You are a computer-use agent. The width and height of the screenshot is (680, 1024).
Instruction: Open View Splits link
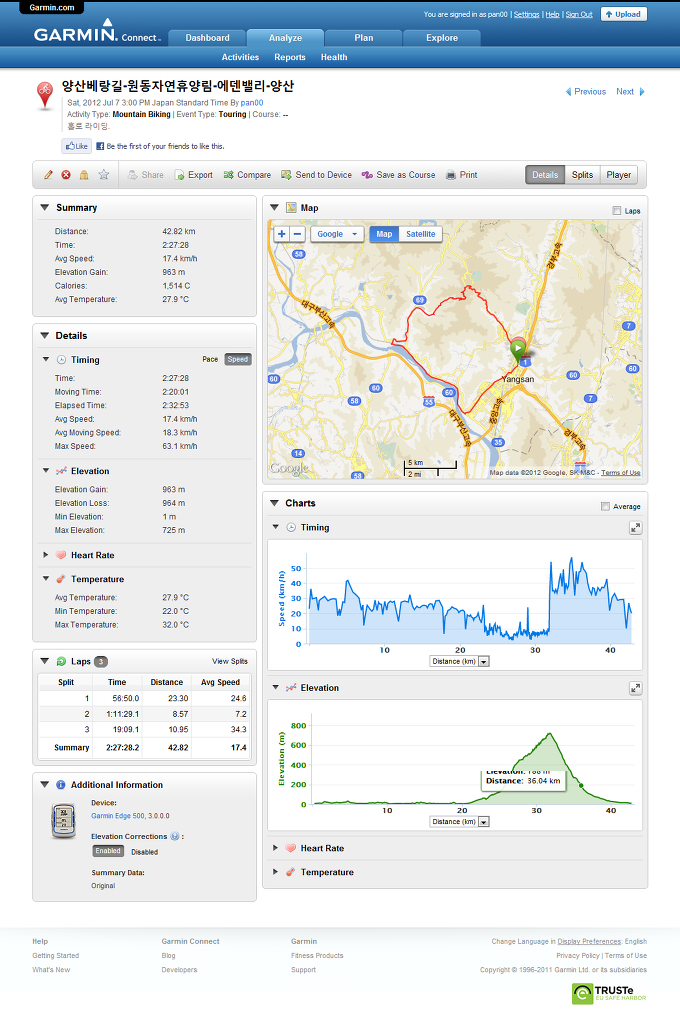pyautogui.click(x=230, y=662)
